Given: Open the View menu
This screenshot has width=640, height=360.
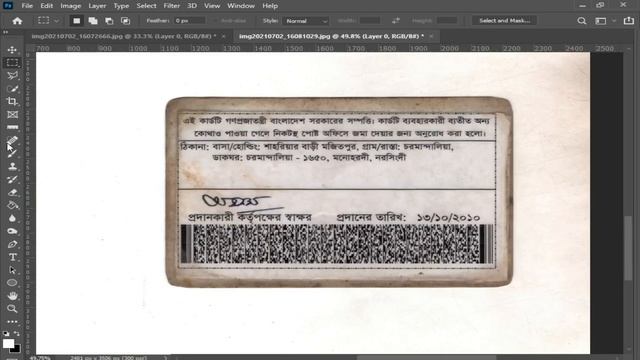Looking at the screenshot, I should tap(212, 6).
